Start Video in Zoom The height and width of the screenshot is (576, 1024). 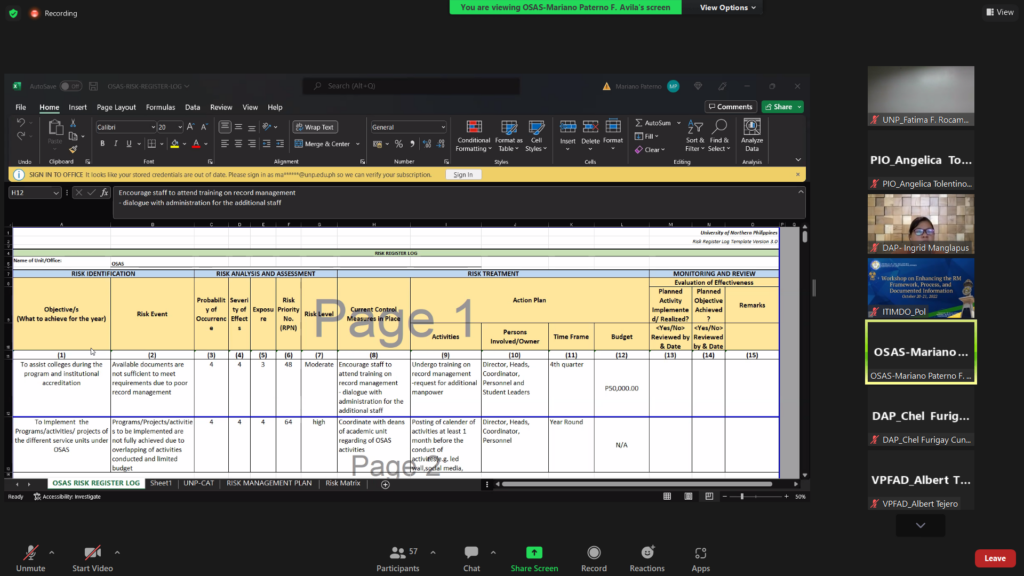point(92,559)
